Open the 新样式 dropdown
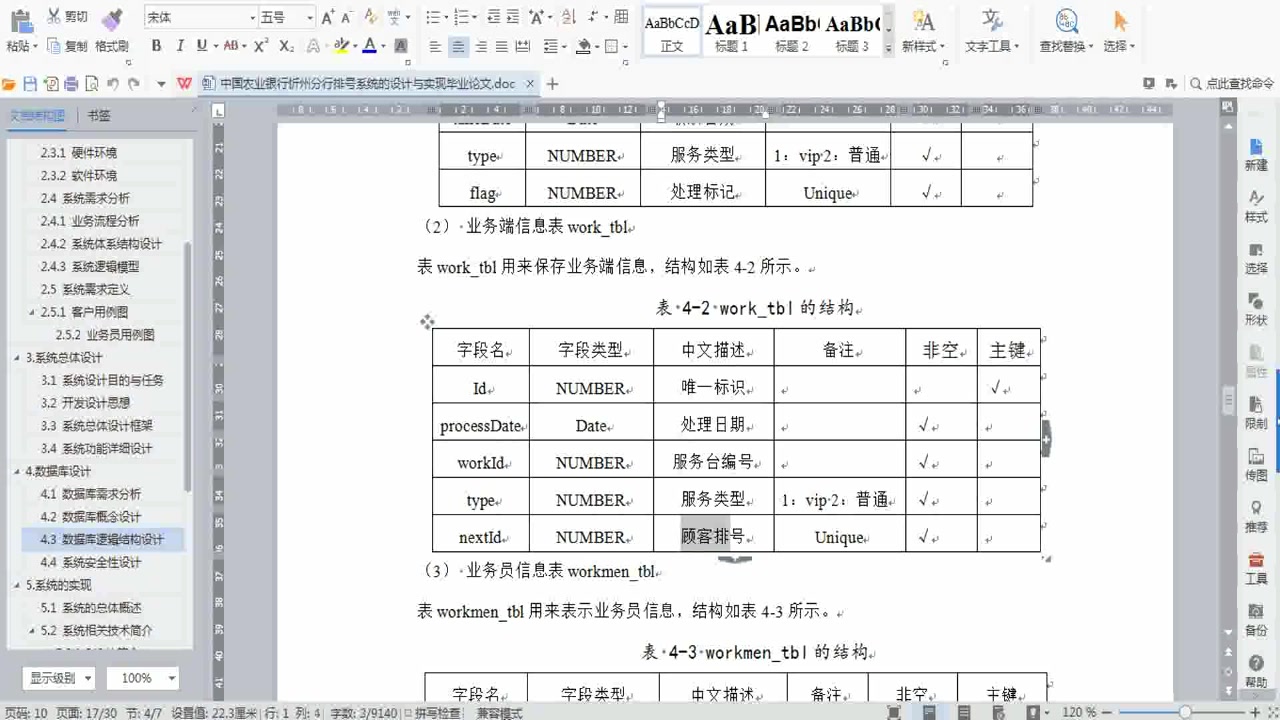1280x720 pixels. click(x=923, y=32)
